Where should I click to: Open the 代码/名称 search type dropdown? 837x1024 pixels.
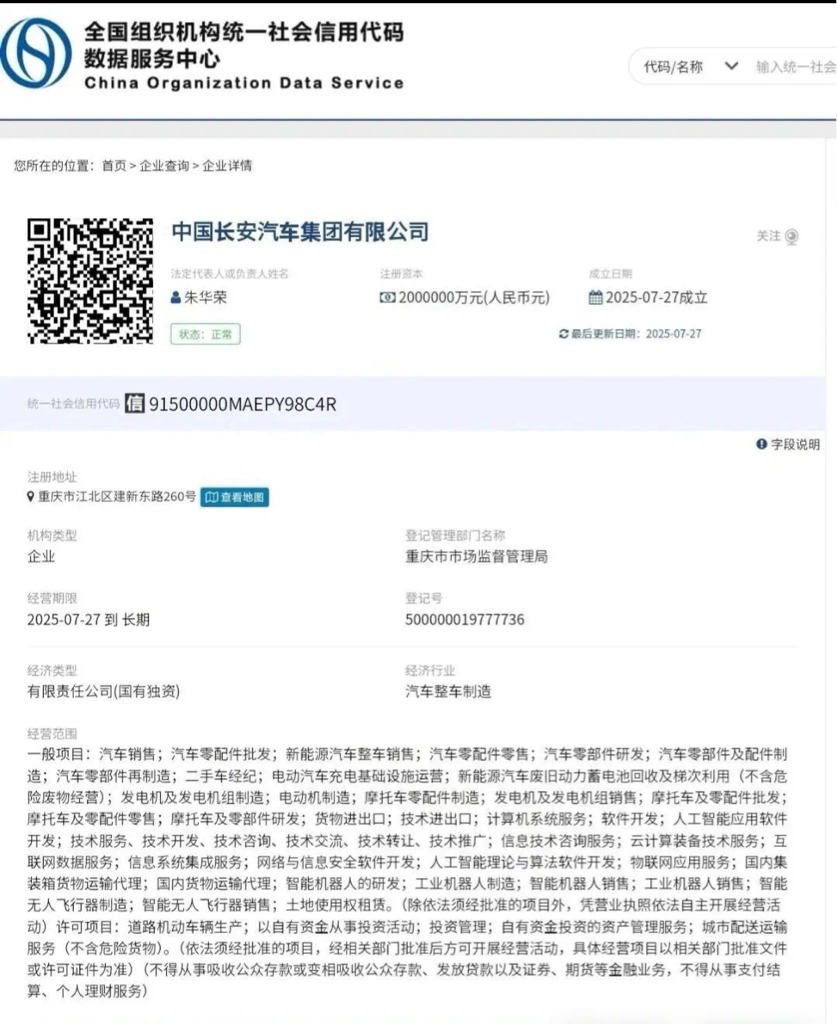691,67
